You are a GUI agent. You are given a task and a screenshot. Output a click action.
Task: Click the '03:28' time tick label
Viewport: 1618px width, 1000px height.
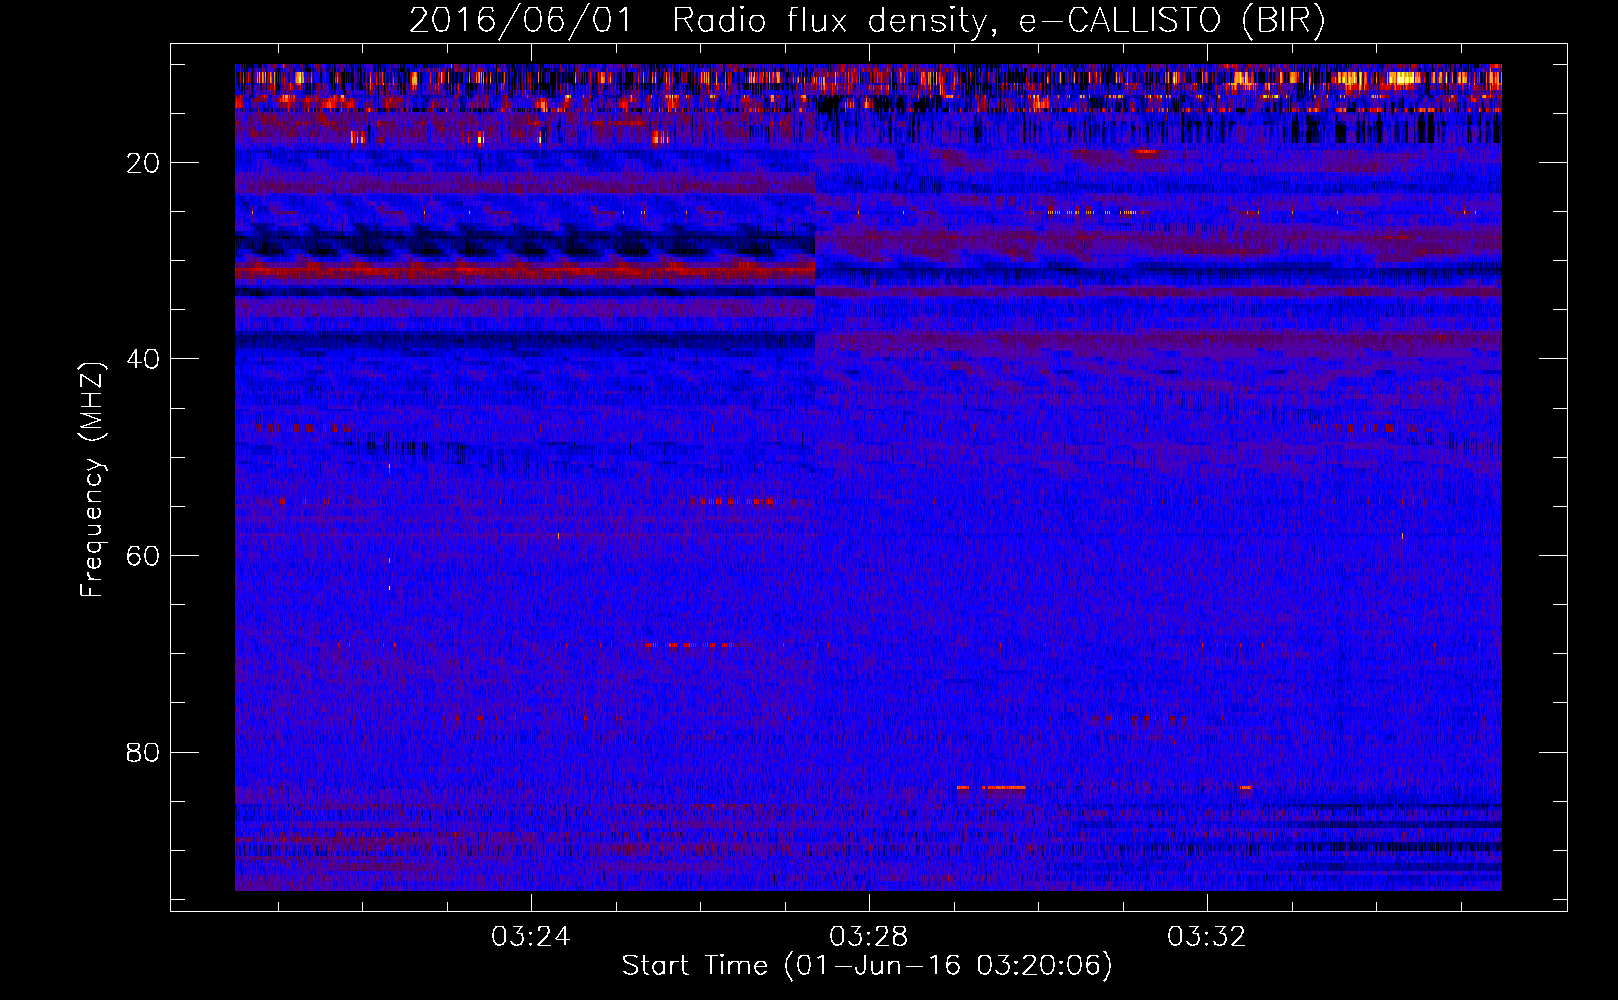pyautogui.click(x=869, y=937)
